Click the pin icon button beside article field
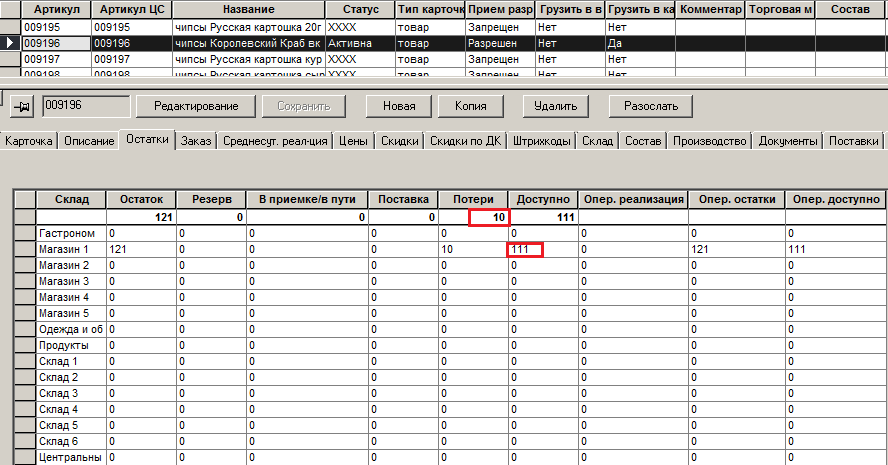 coord(22,106)
